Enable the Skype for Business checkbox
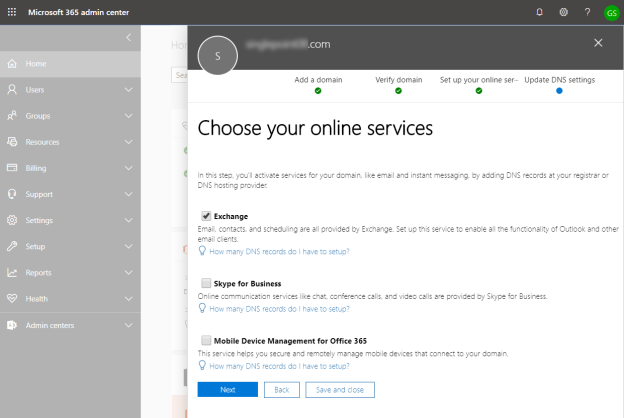This screenshot has width=624, height=418. [x=206, y=284]
